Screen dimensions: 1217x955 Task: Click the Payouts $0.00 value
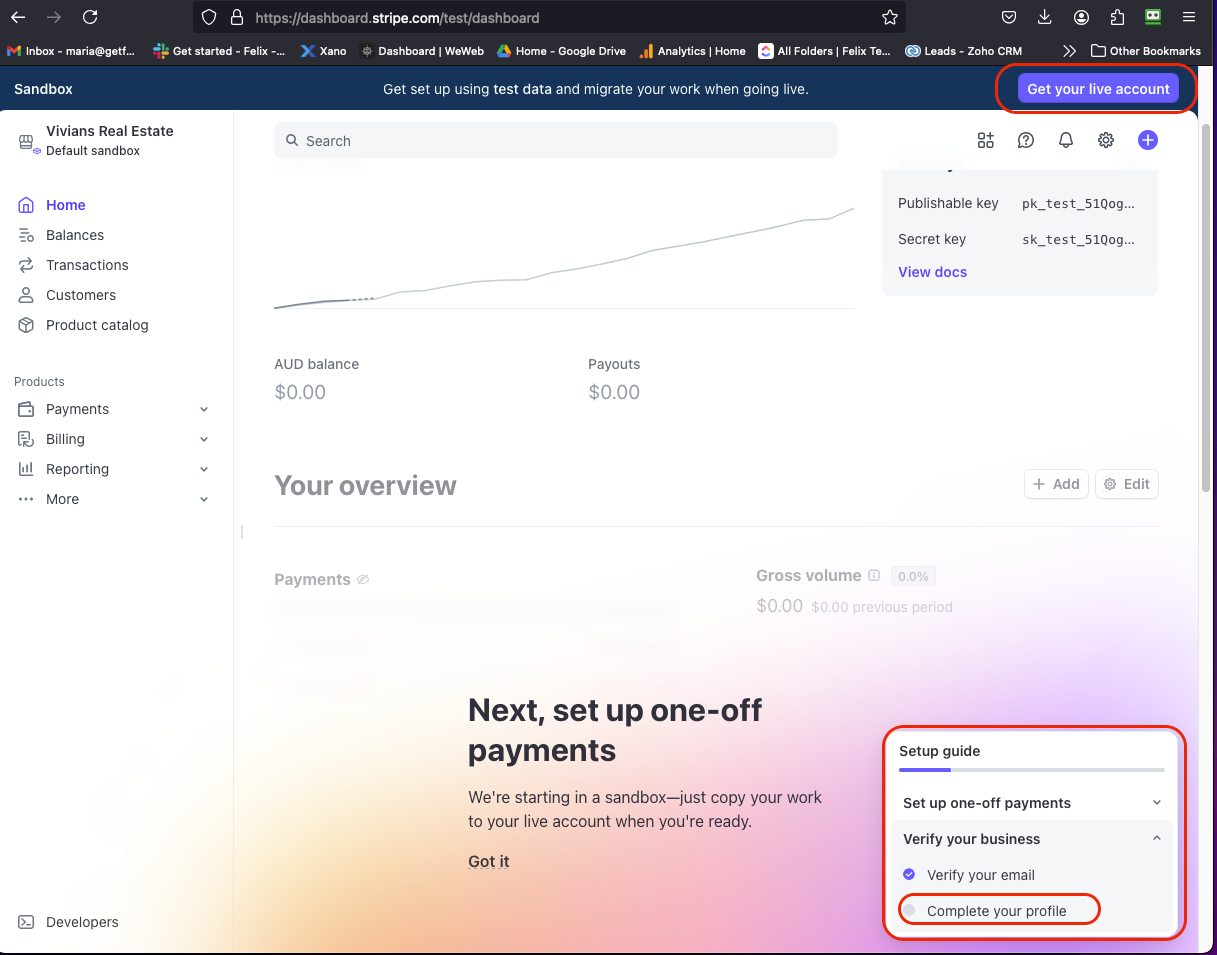coord(614,392)
